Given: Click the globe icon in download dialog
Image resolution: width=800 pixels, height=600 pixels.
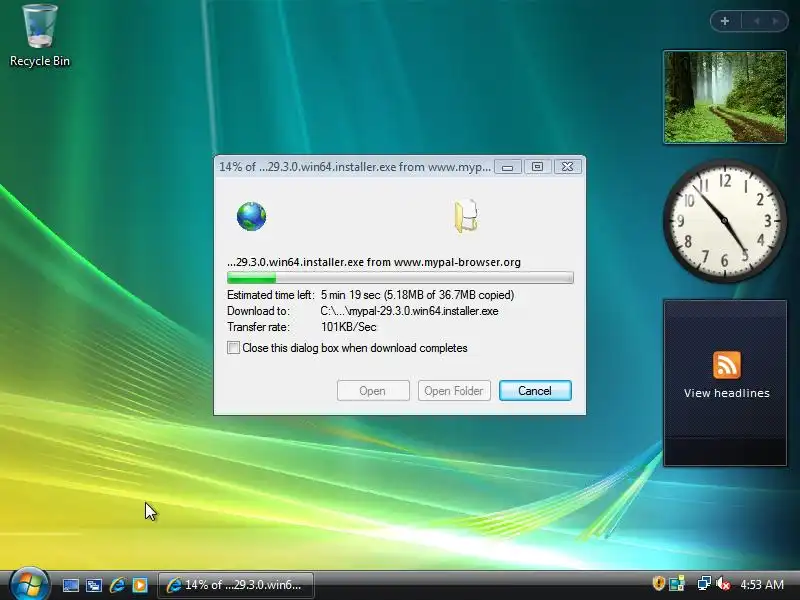Looking at the screenshot, I should point(251,216).
